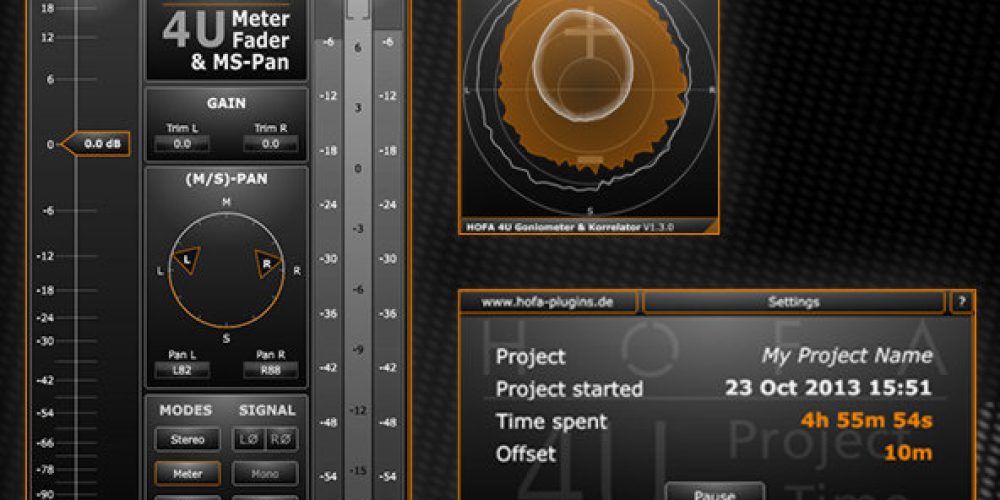Click the L pan handle in the pan circle

point(185,260)
